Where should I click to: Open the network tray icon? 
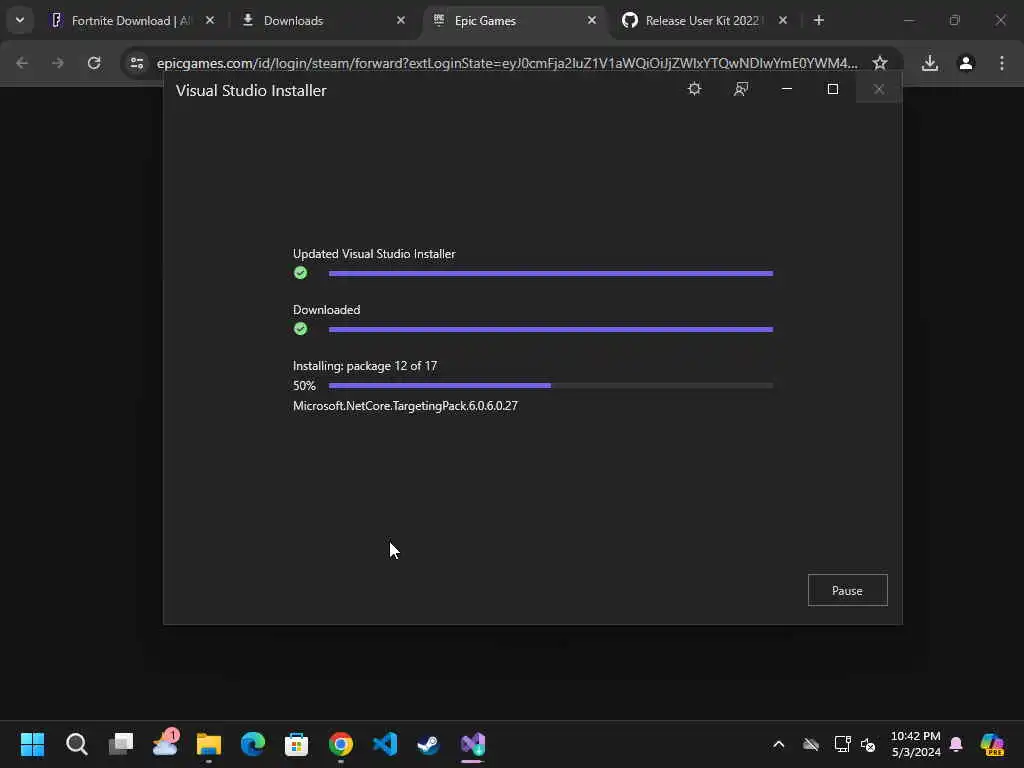[842, 744]
